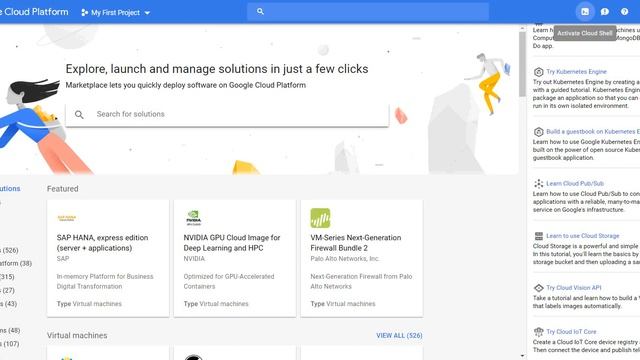The width and height of the screenshot is (640, 360).
Task: Click the Kubernetes Engine tutorial icon
Action: coord(538,72)
